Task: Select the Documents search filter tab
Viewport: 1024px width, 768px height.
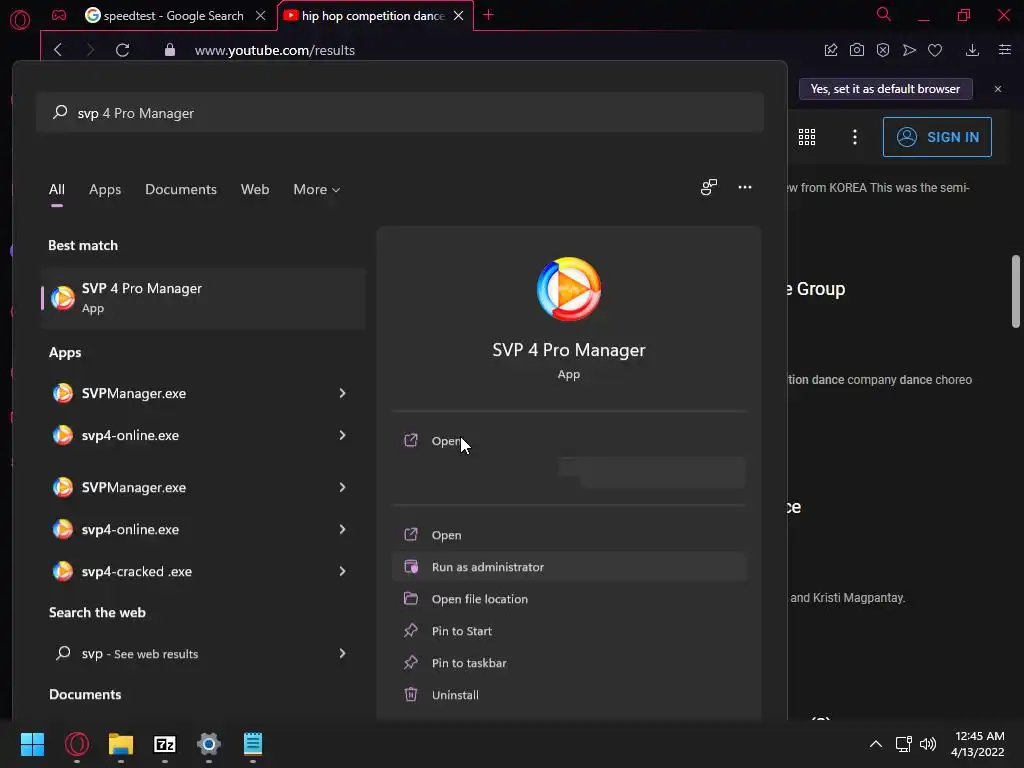Action: (x=181, y=189)
